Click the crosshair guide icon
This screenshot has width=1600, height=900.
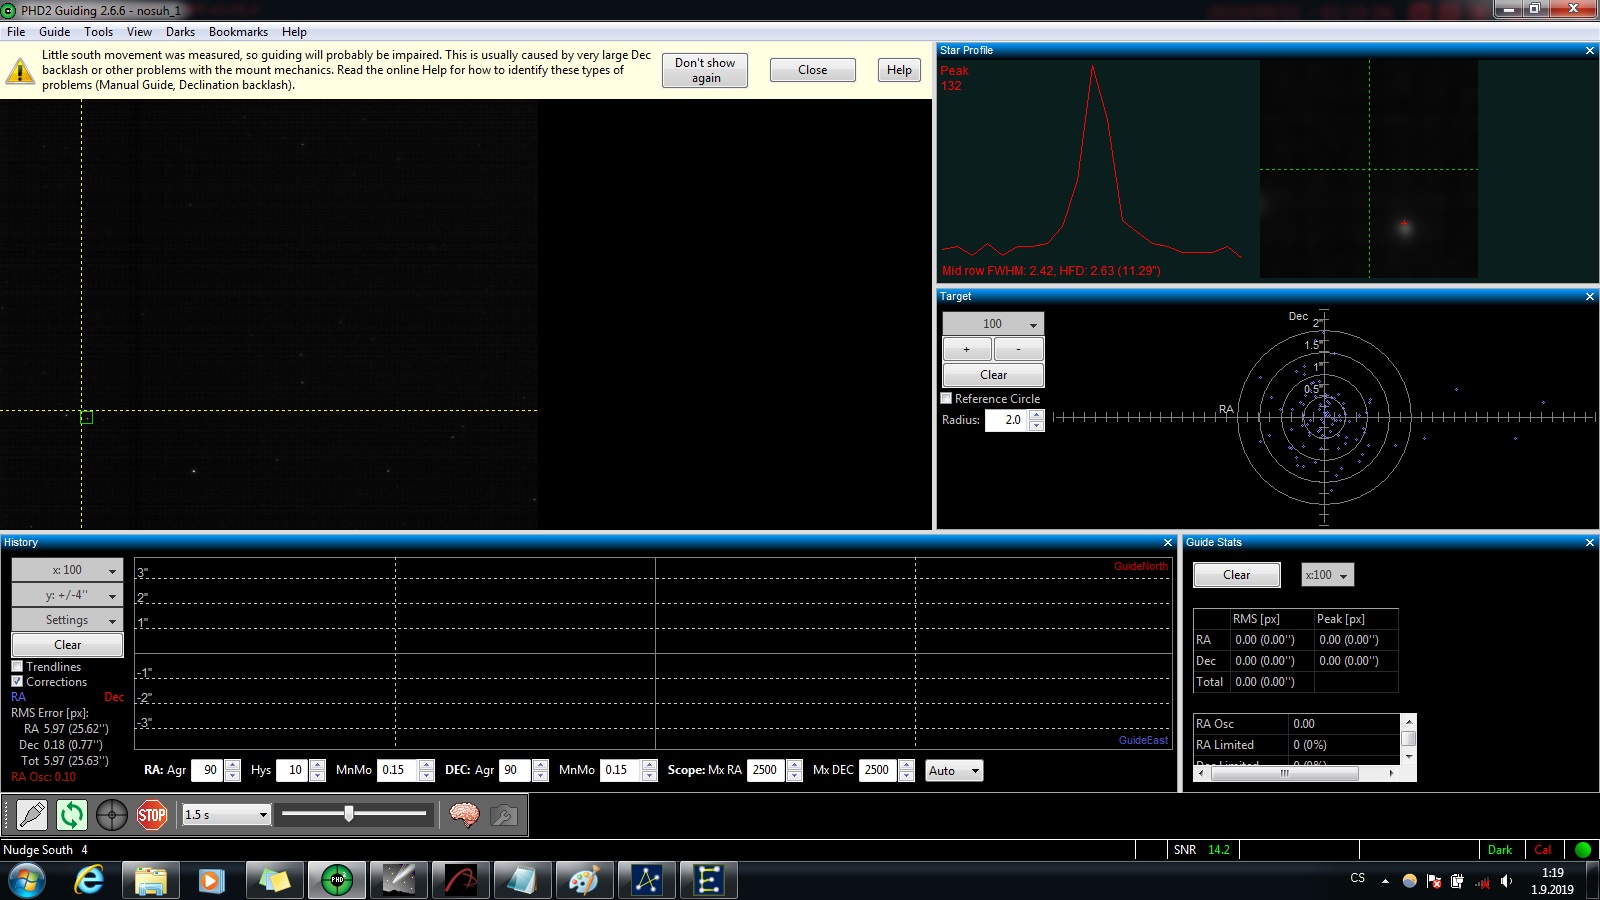111,816
